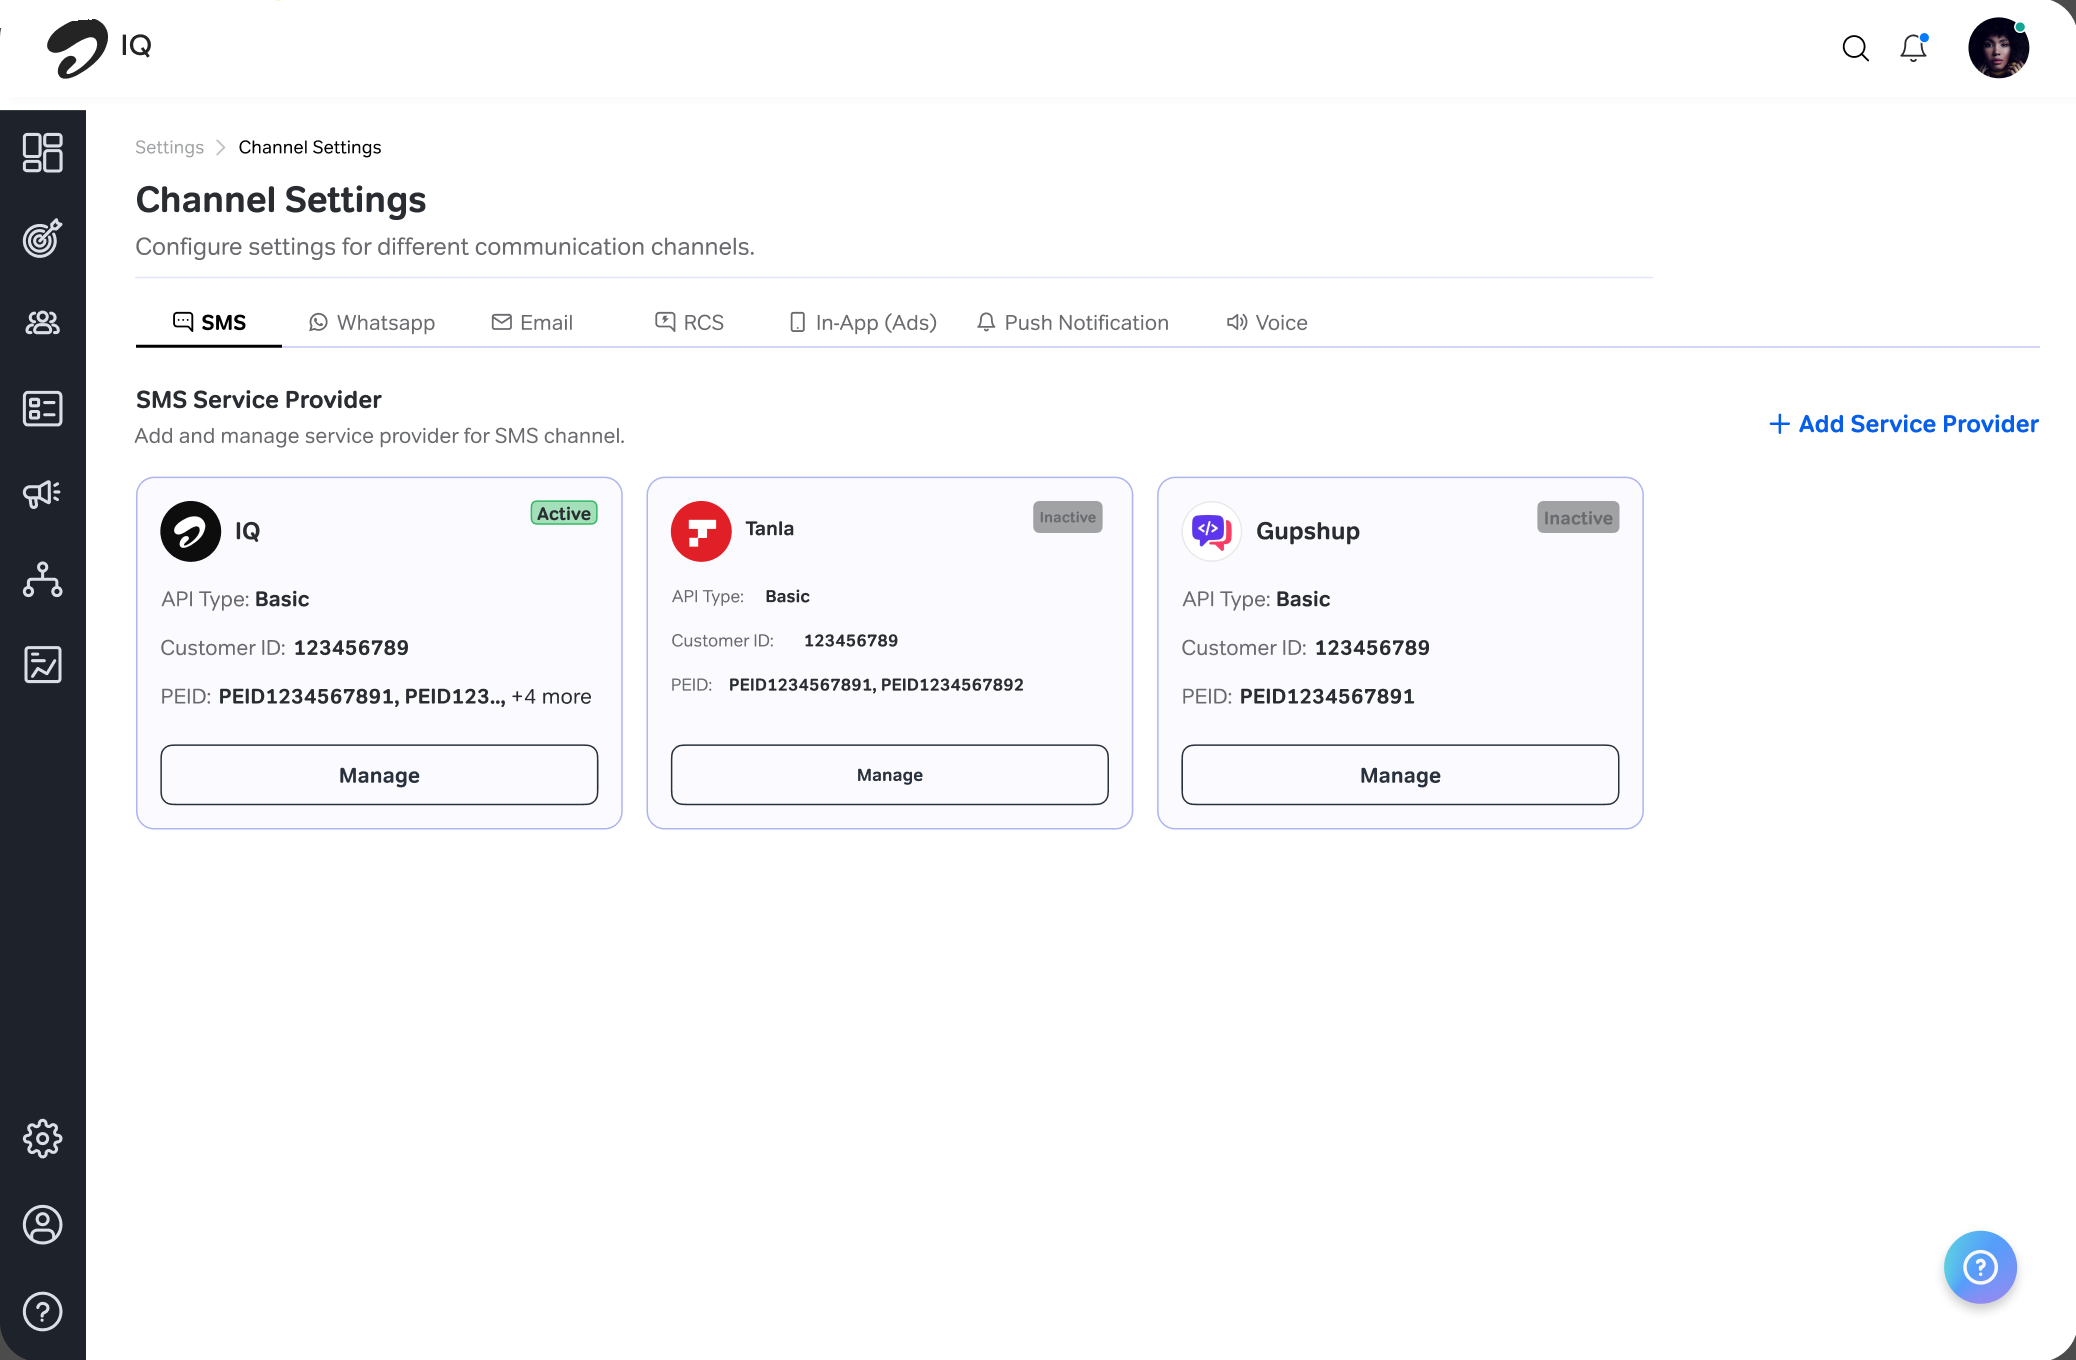Image resolution: width=2076 pixels, height=1360 pixels.
Task: Switch to the Email tab
Action: pyautogui.click(x=532, y=322)
